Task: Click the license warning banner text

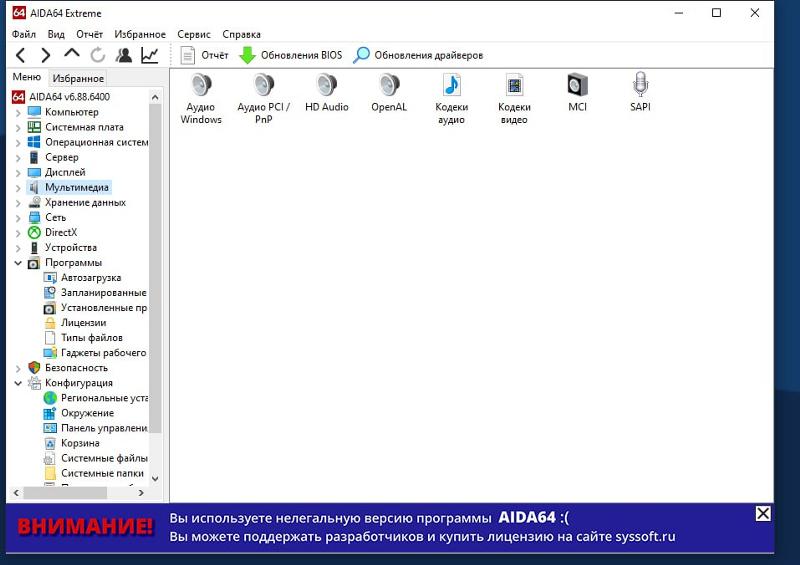Action: (422, 527)
